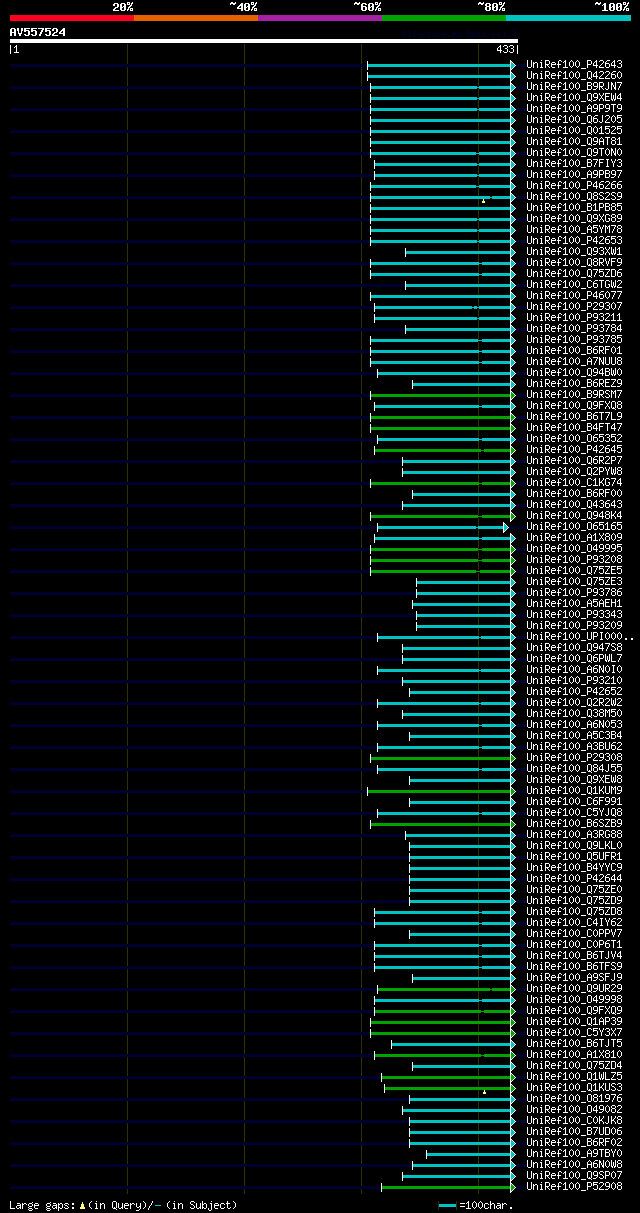
Task: Open hit UniRef100_P42653
Action: coord(574,240)
